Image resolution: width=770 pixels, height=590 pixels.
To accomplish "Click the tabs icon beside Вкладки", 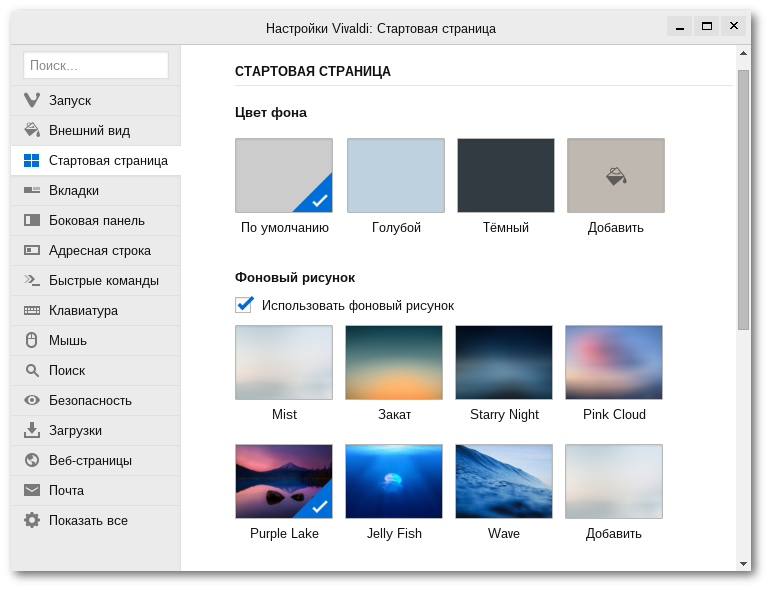I will [32, 190].
